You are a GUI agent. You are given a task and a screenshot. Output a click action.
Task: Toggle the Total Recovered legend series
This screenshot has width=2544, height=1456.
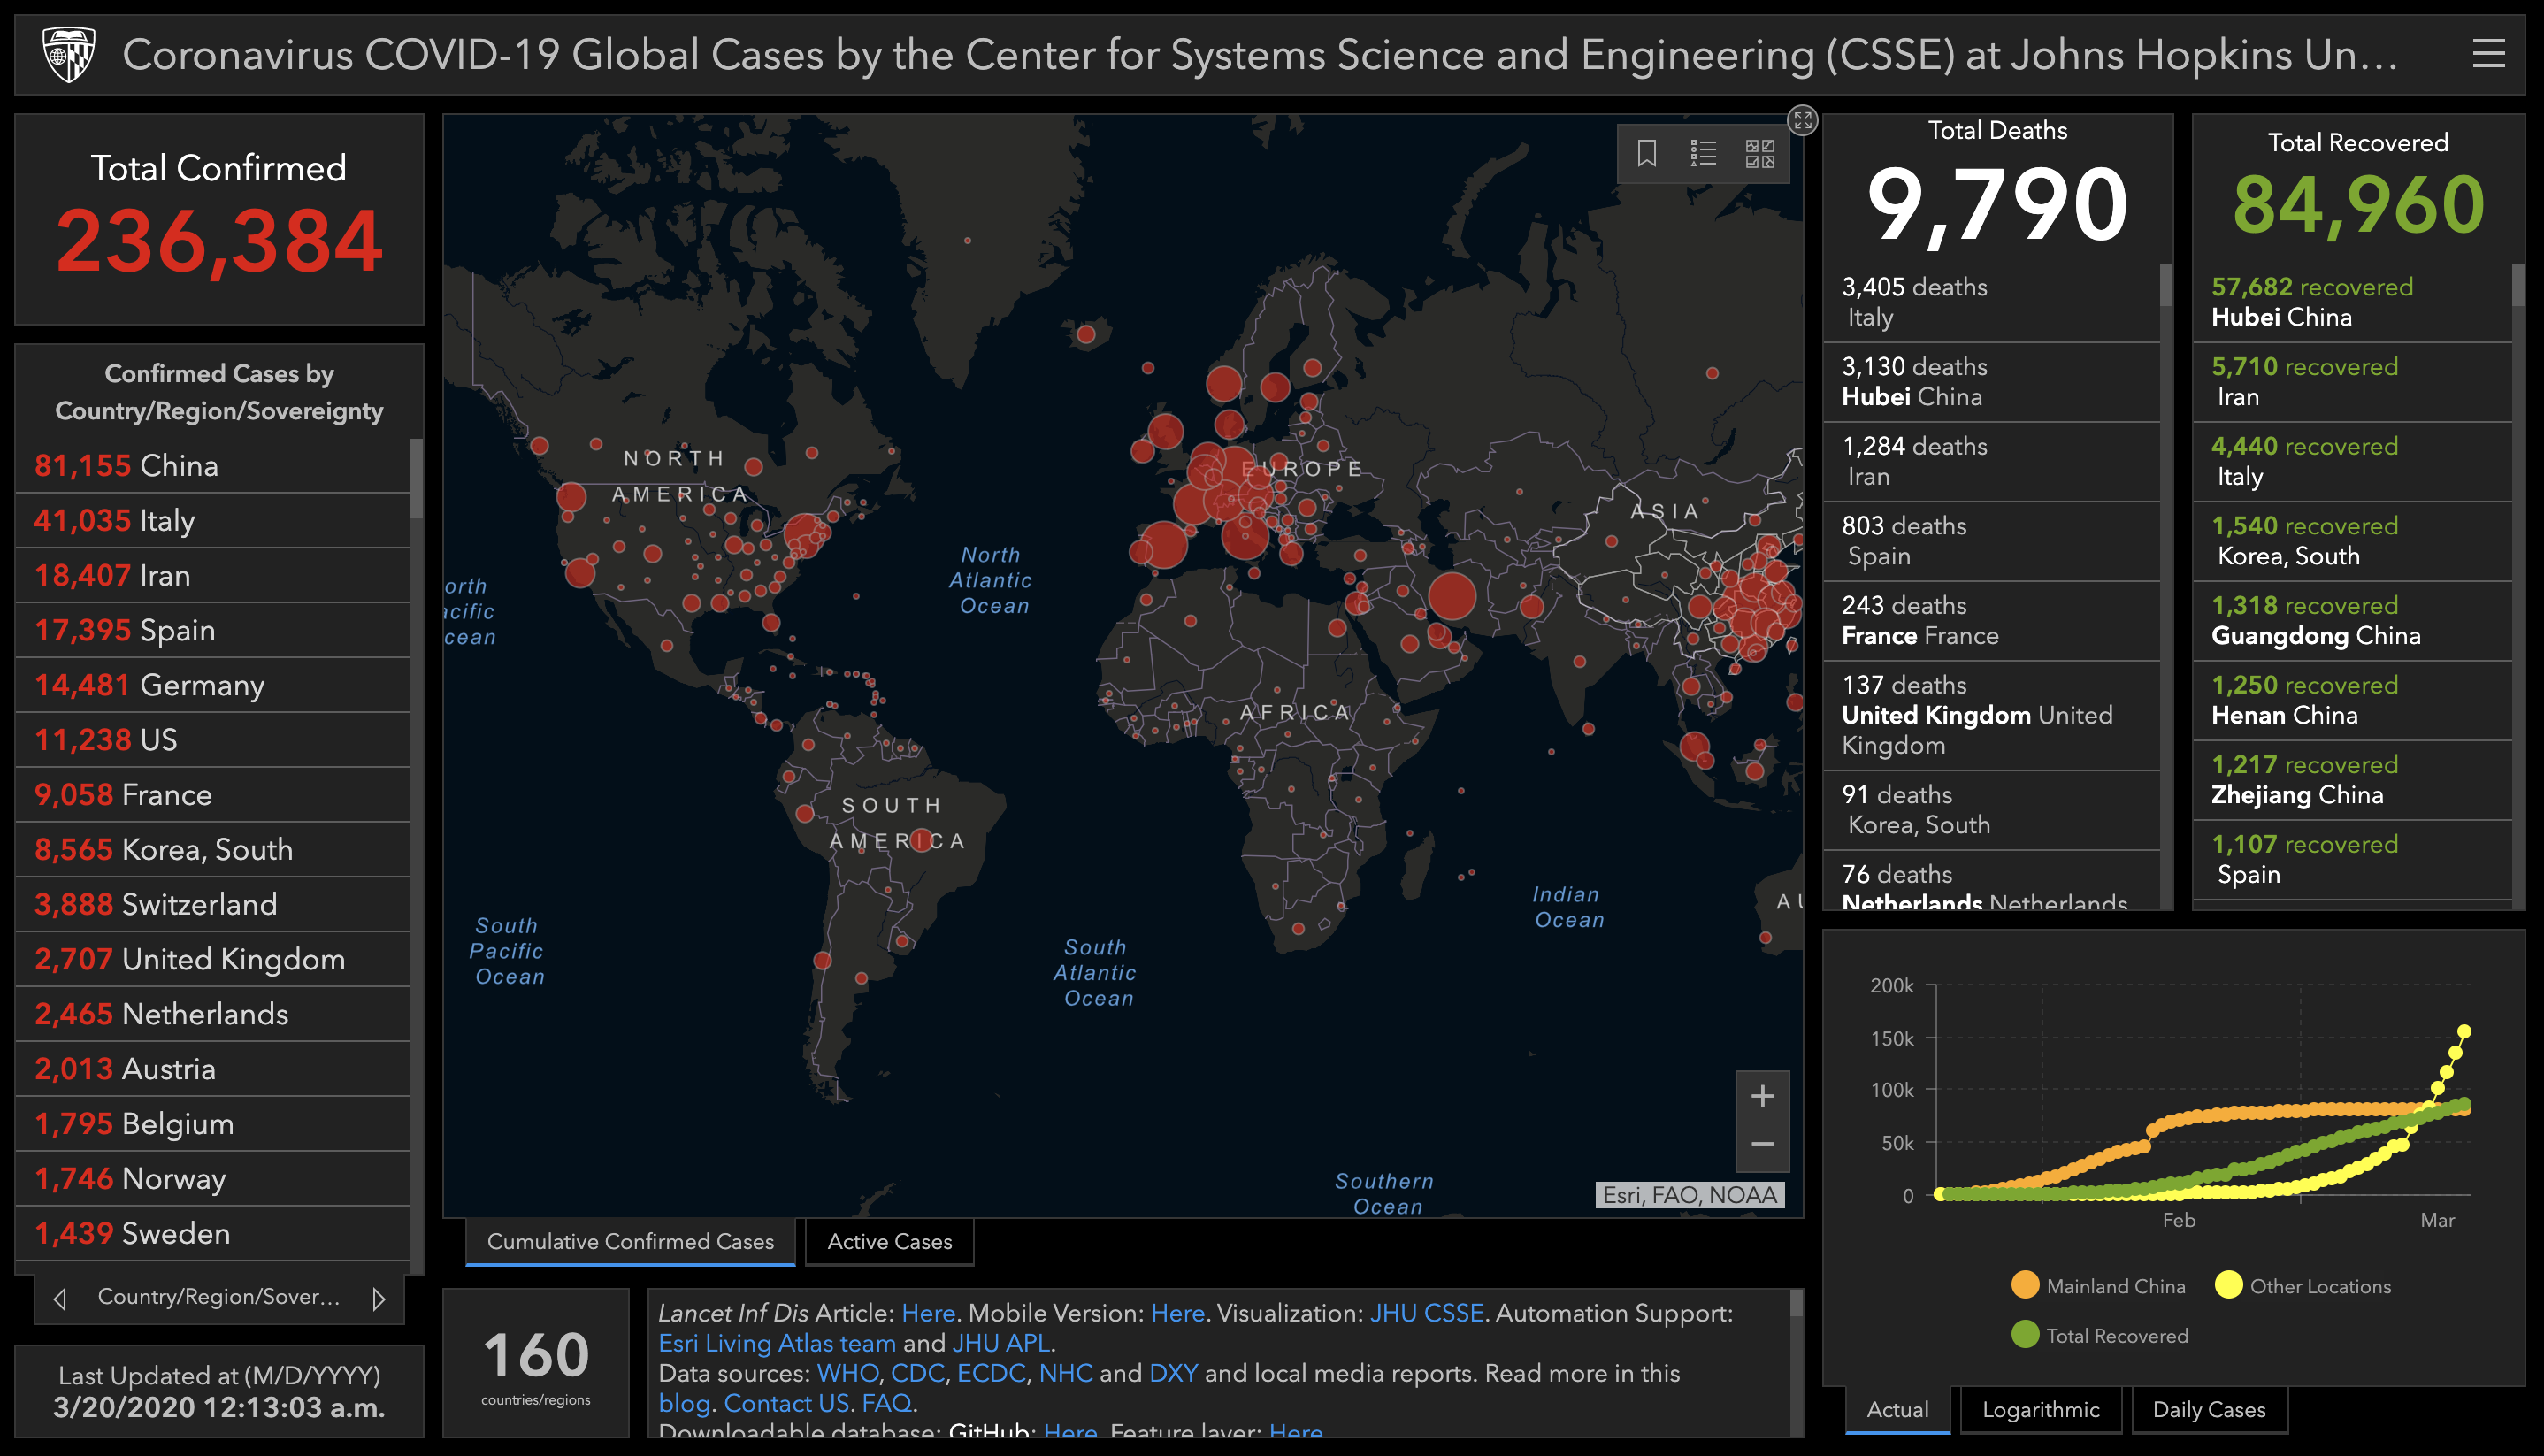pyautogui.click(x=2099, y=1335)
